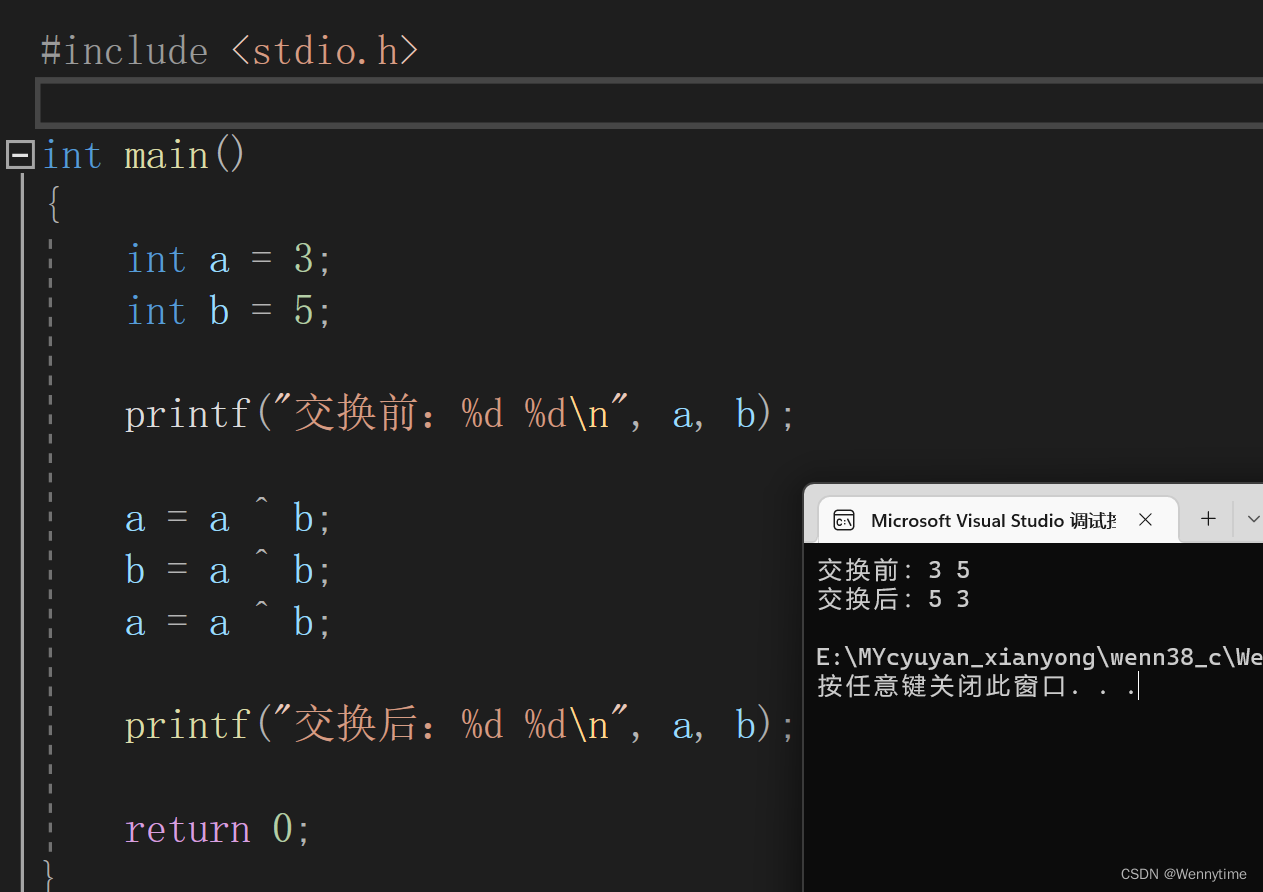Open a new terminal tab with plus button
Screen dimensions: 1263x892
(1208, 518)
